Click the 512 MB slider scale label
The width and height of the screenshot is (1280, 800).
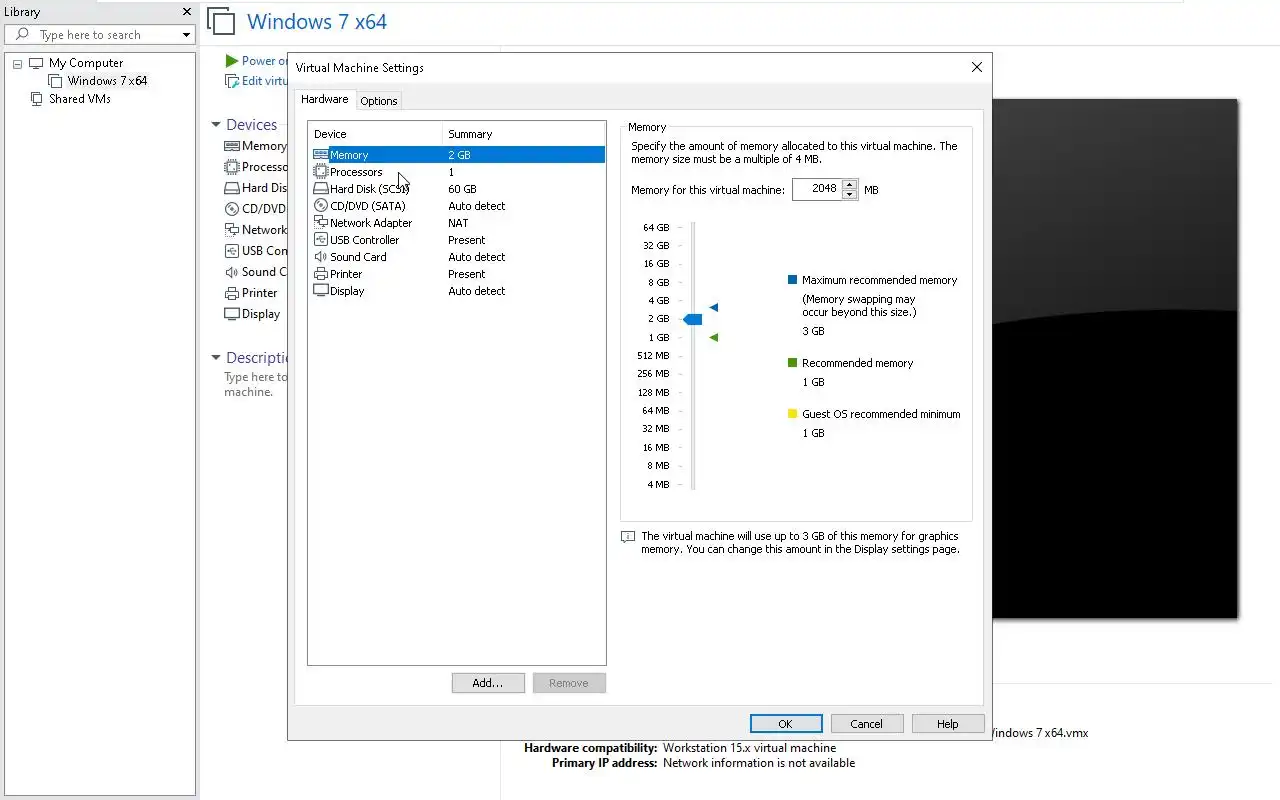[x=653, y=356]
